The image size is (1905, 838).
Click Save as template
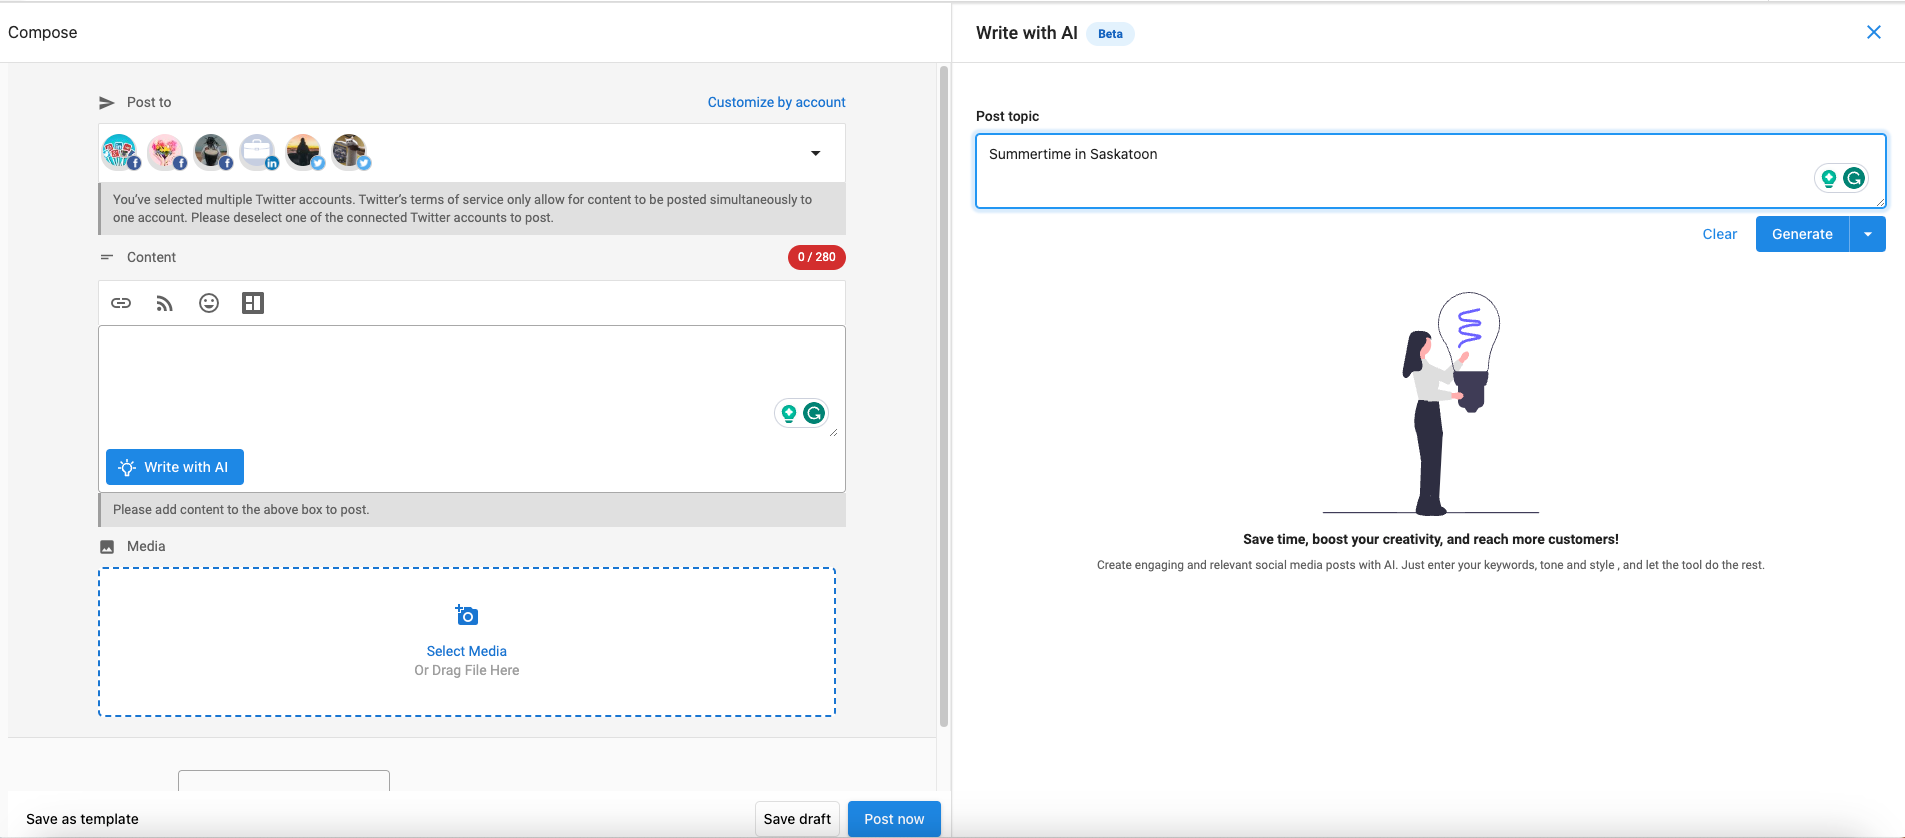[82, 819]
